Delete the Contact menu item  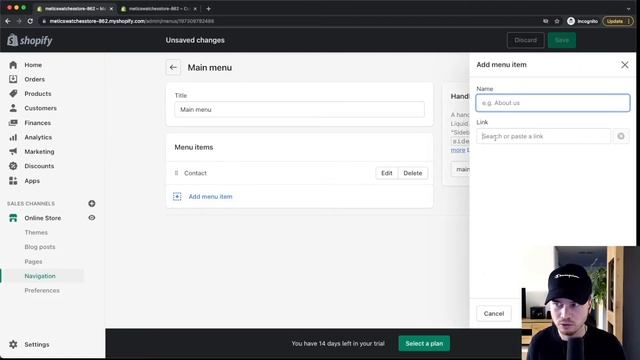413,173
